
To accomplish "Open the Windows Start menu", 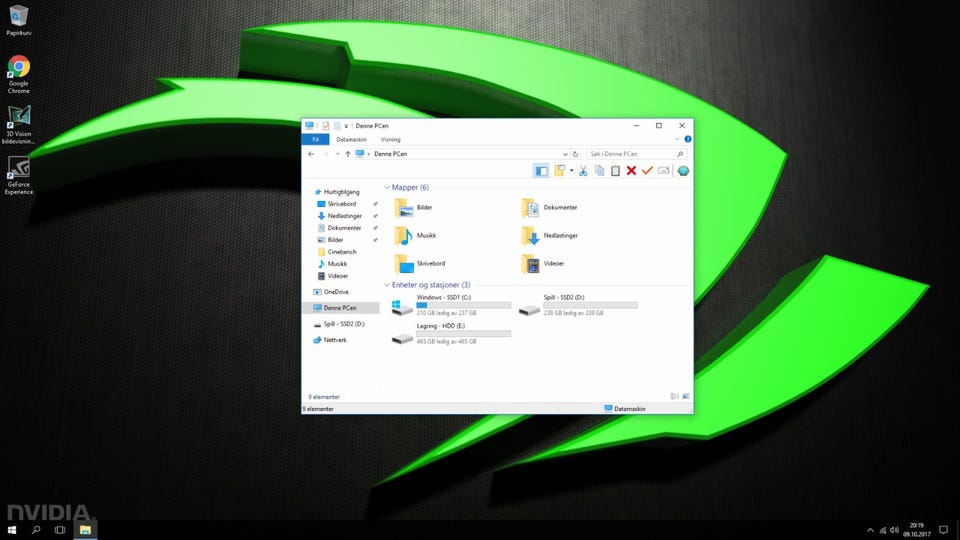I will pos(12,530).
